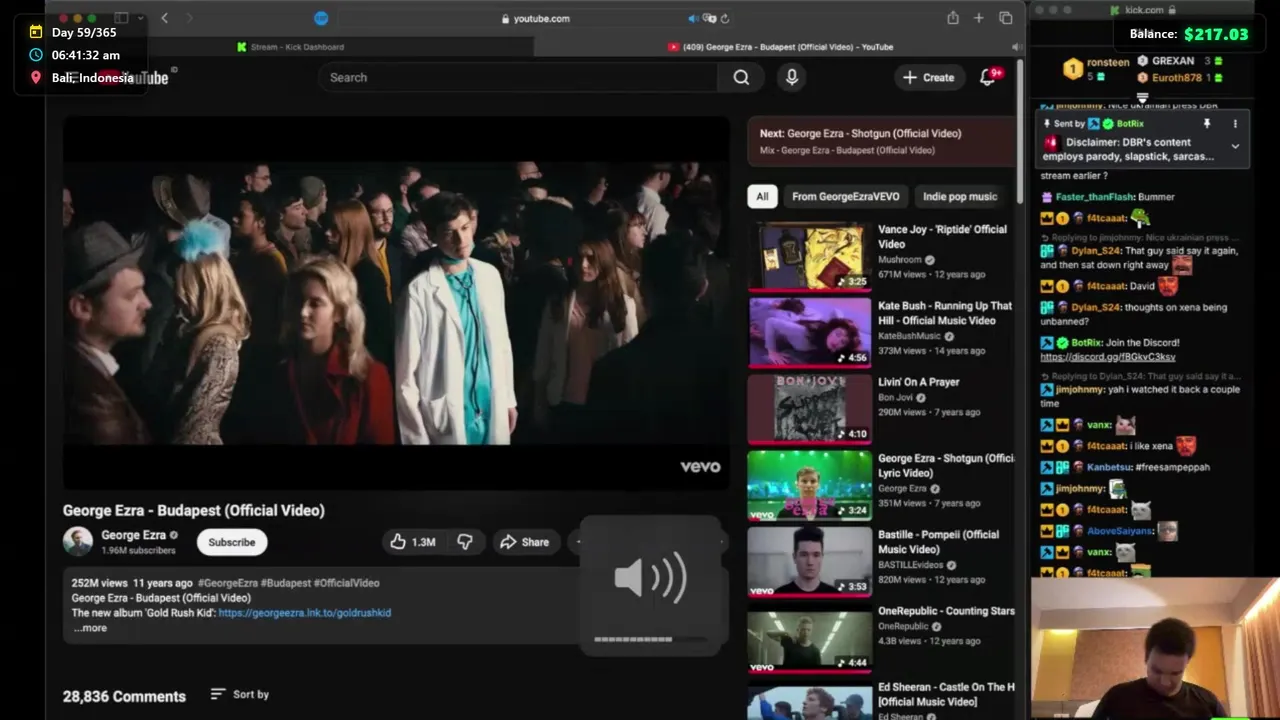Click the voice search microphone icon
Viewport: 1280px width, 720px height.
point(792,77)
